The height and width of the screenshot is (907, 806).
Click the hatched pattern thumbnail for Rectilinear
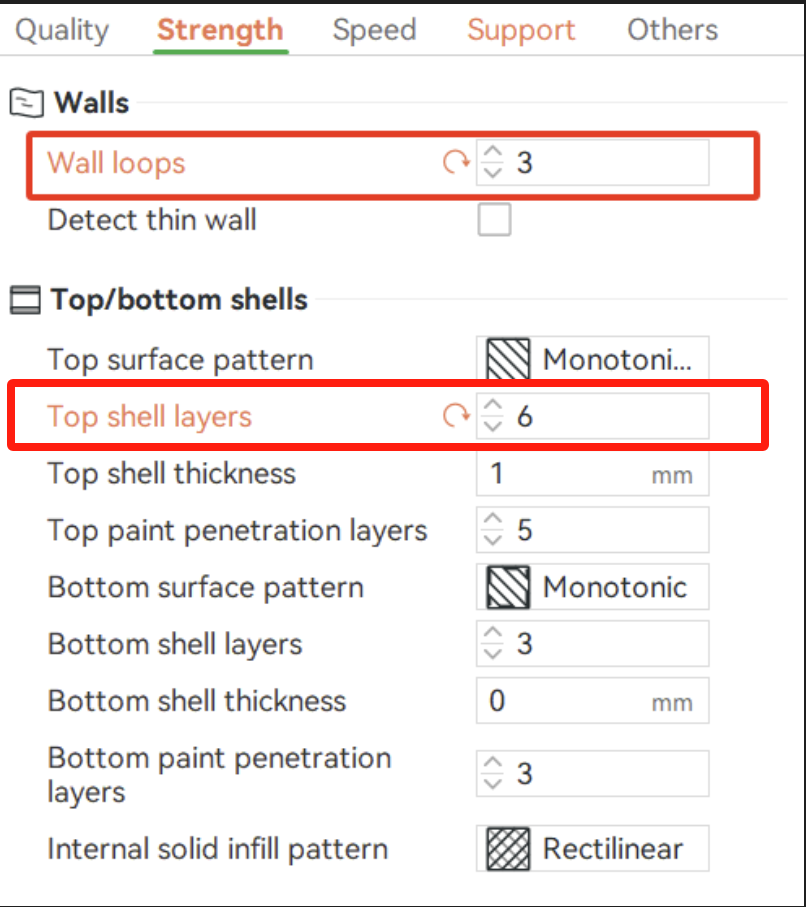pyautogui.click(x=507, y=848)
